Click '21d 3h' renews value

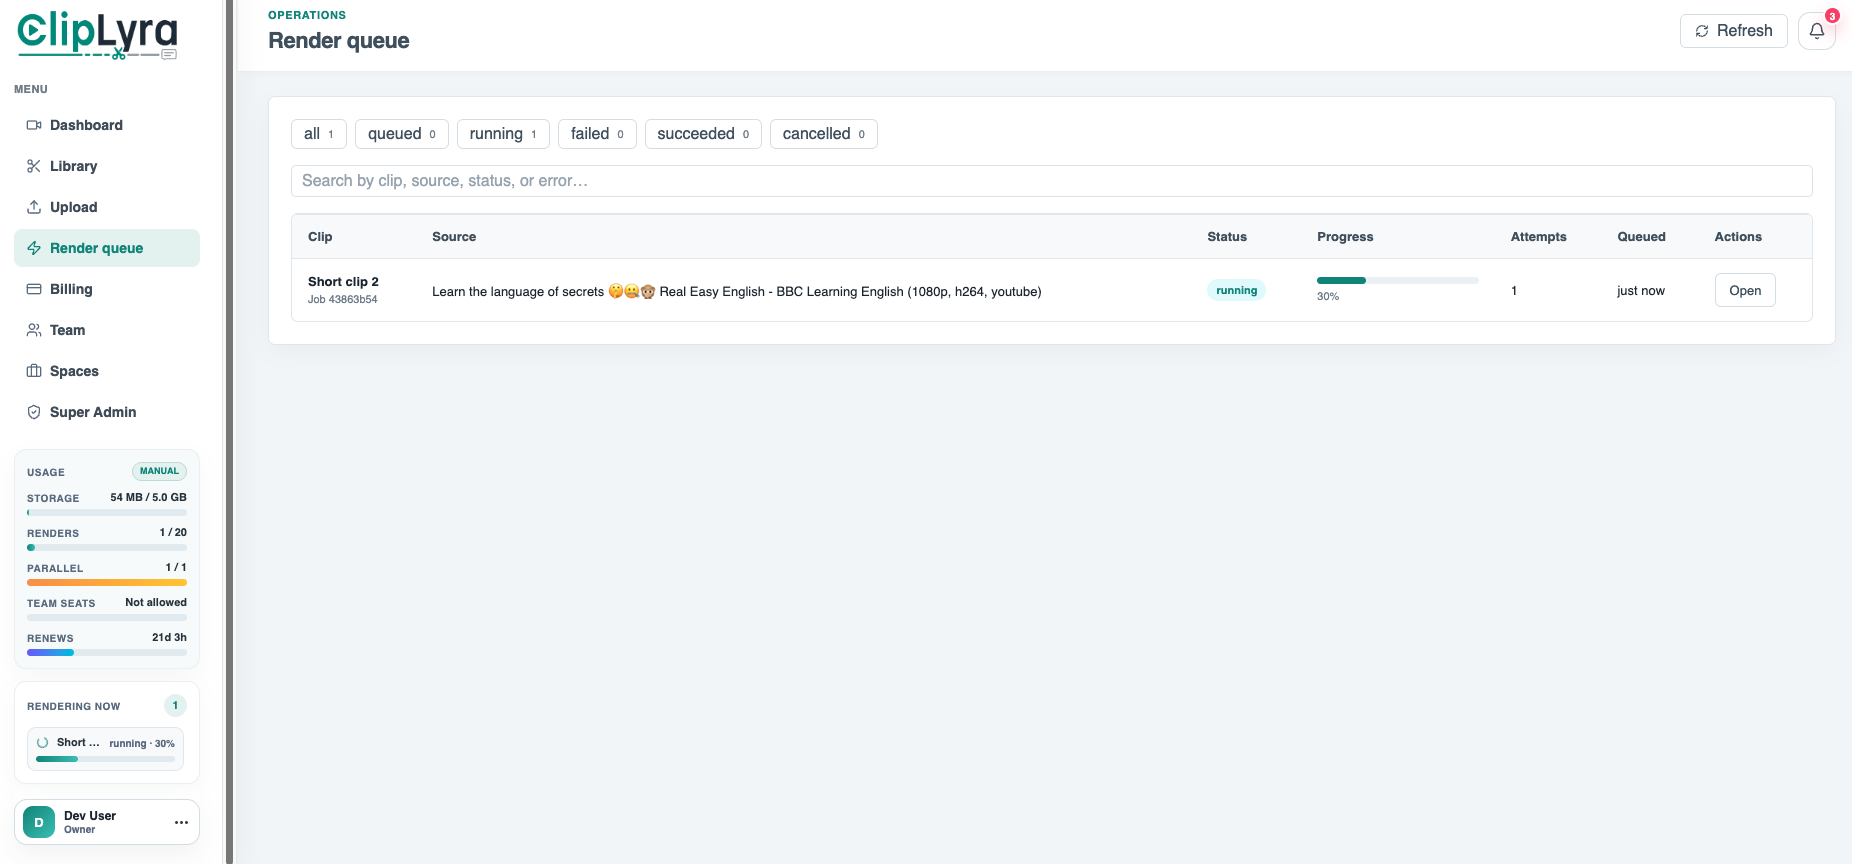(169, 637)
